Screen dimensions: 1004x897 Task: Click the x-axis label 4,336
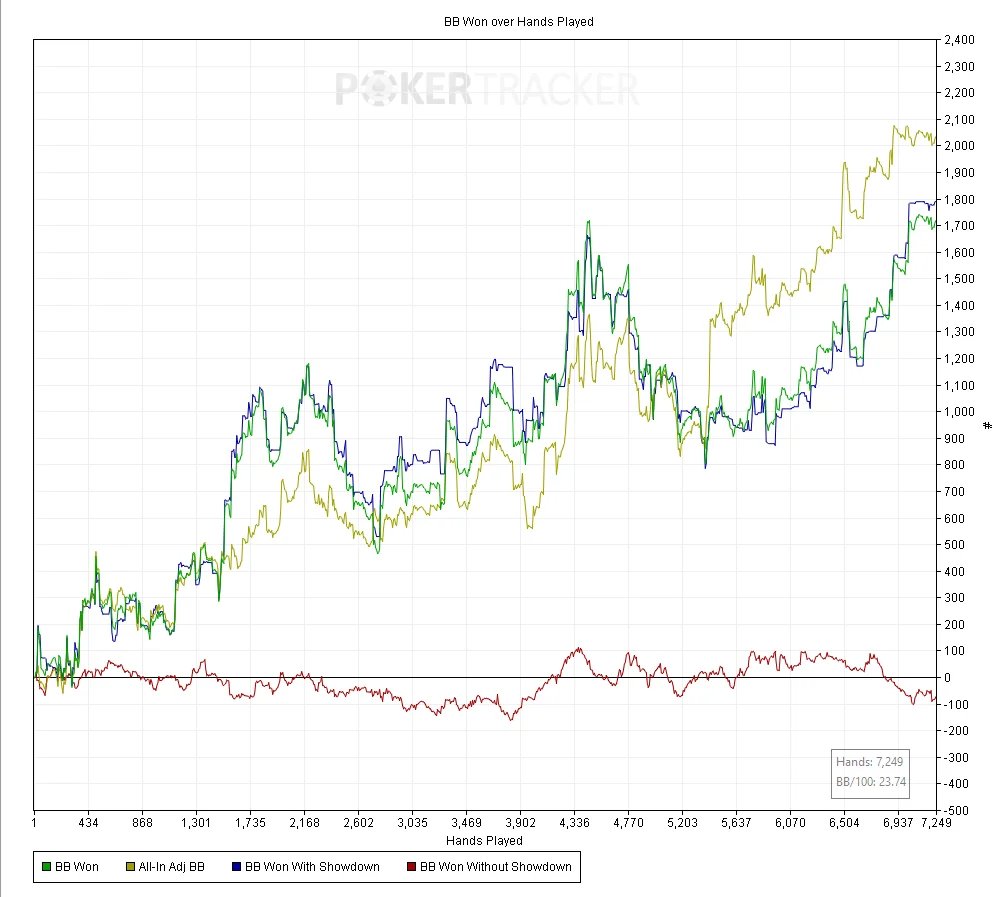[x=574, y=823]
